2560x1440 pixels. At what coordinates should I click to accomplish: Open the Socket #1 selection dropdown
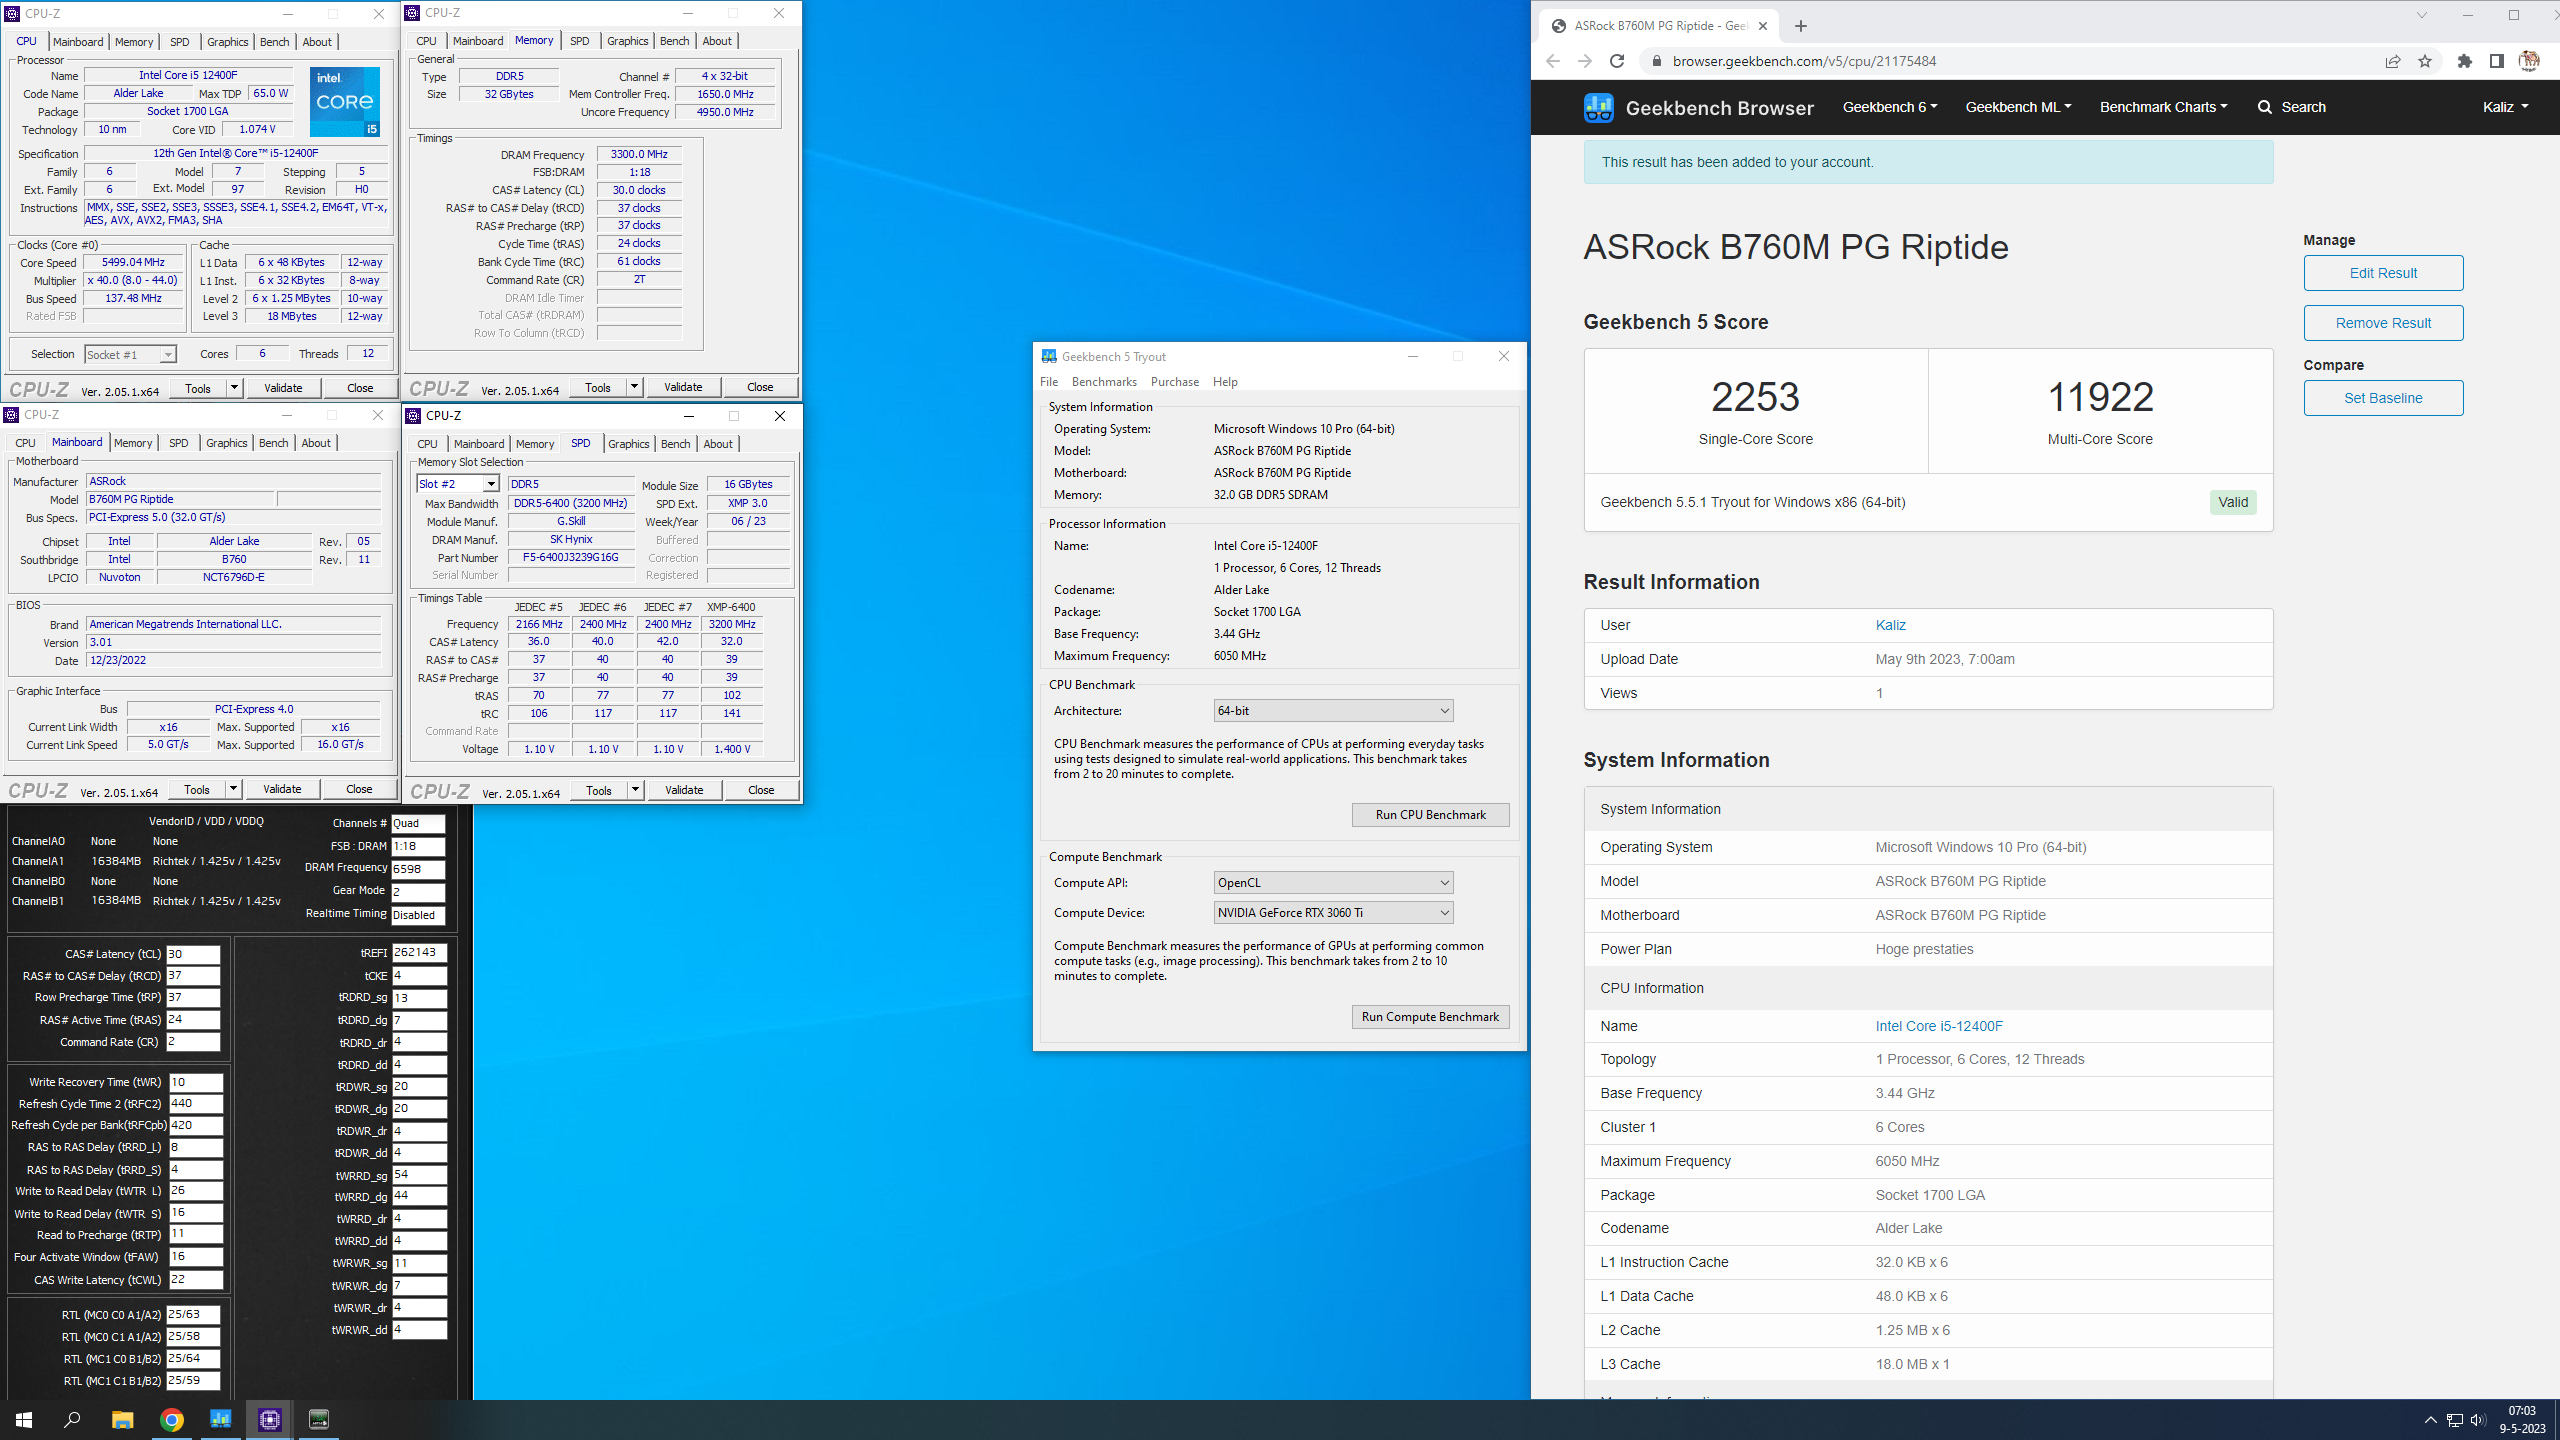coord(130,354)
